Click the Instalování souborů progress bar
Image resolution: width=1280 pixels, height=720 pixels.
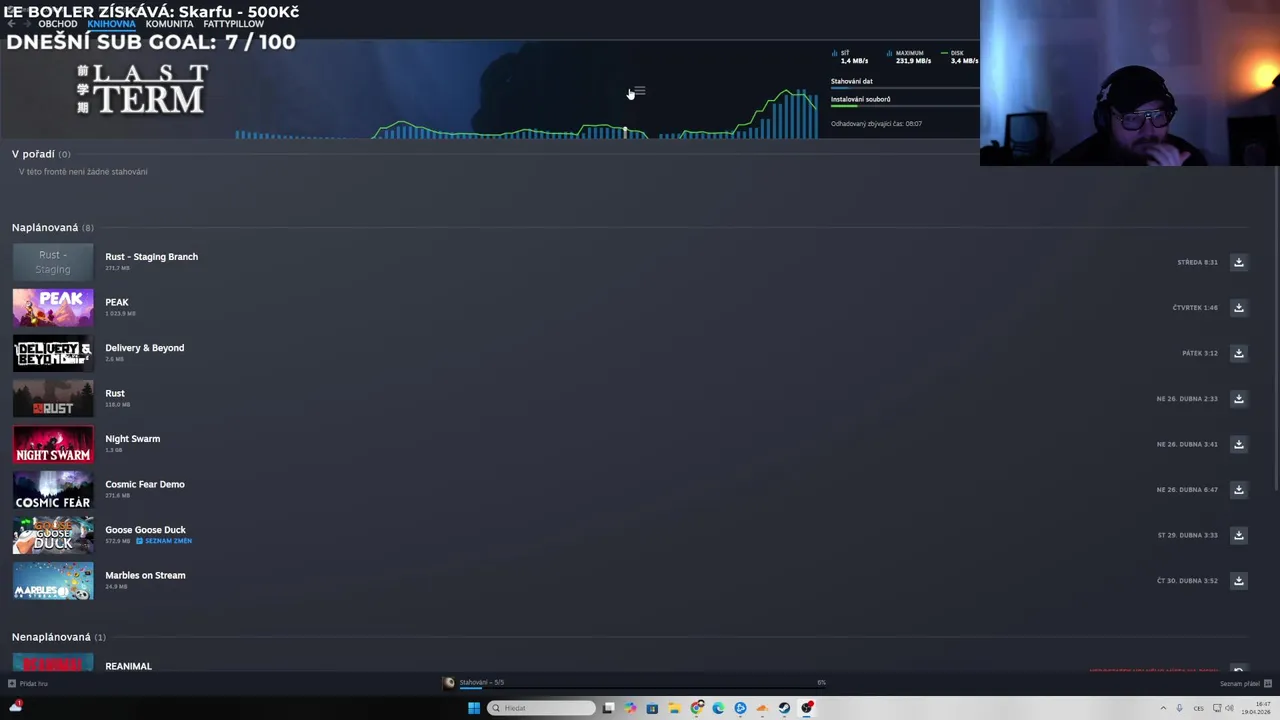(904, 106)
